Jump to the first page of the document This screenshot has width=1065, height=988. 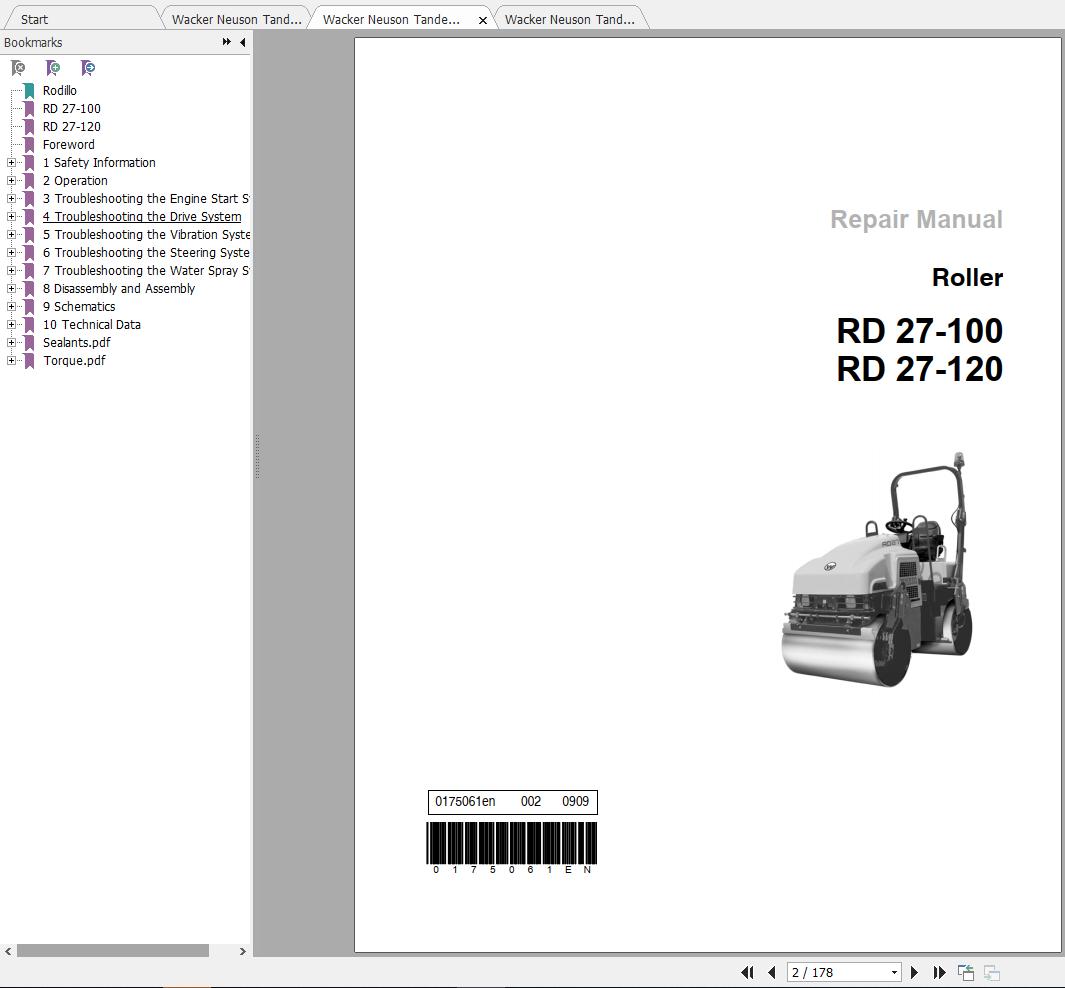[x=748, y=972]
